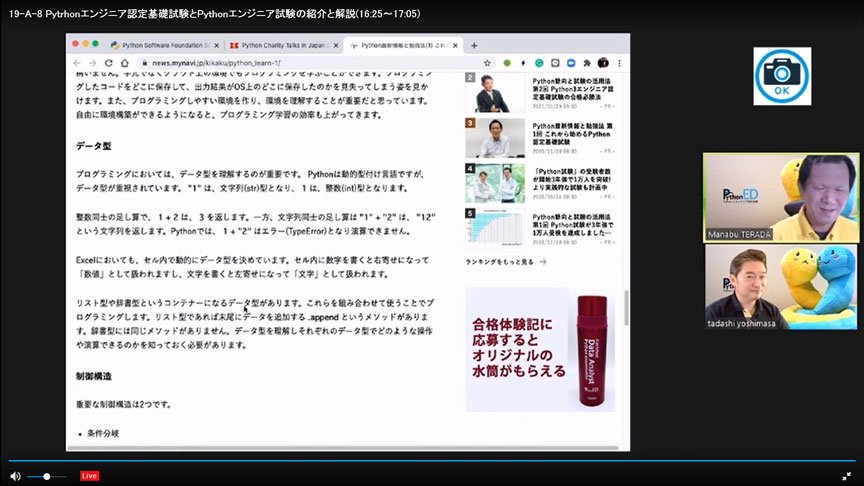The width and height of the screenshot is (864, 486).
Task: Bookmark the page with the star icon
Action: click(487, 63)
